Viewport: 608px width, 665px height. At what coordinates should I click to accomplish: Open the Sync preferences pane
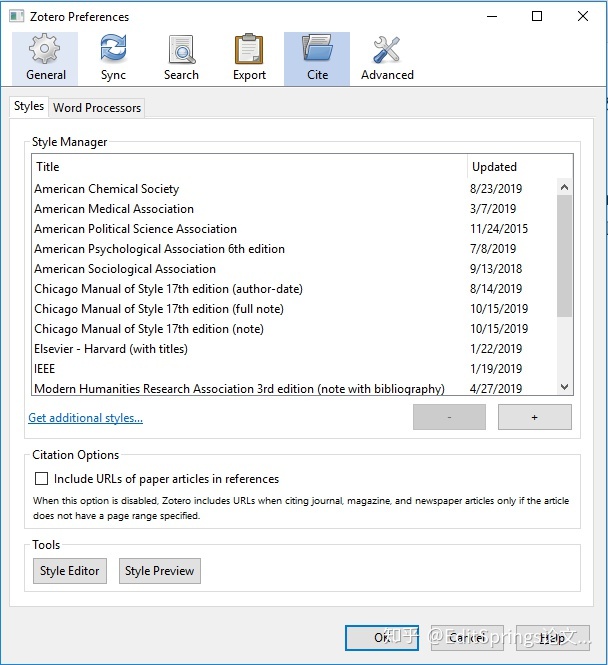[x=113, y=59]
